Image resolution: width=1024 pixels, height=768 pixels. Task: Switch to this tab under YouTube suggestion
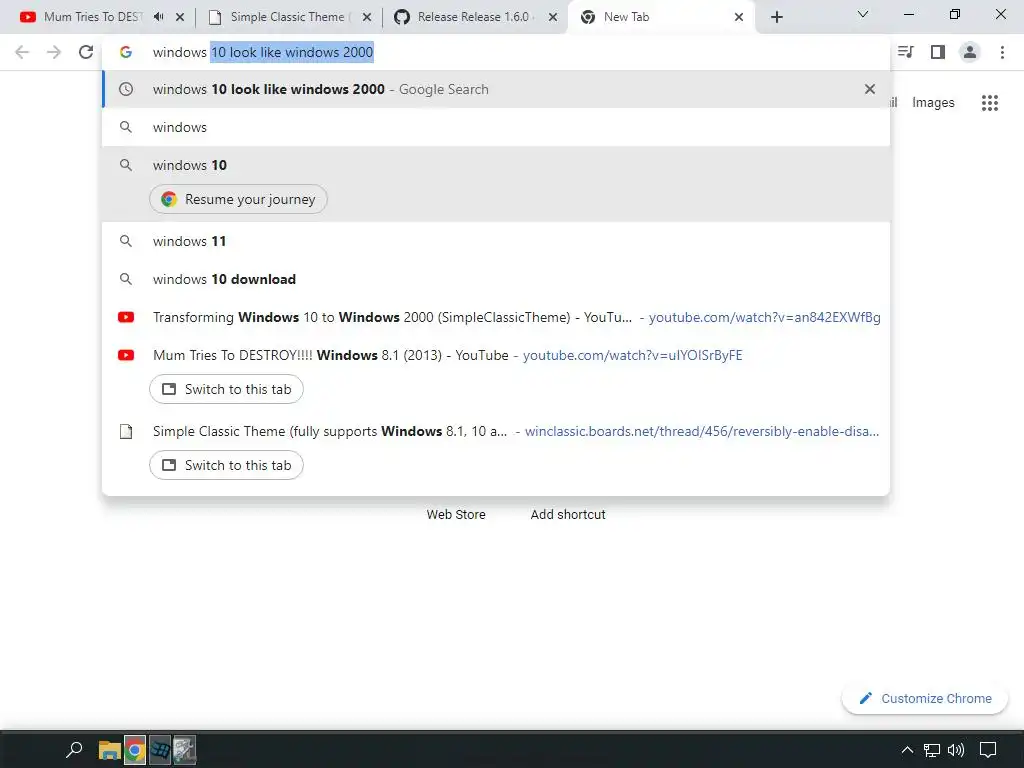[226, 389]
